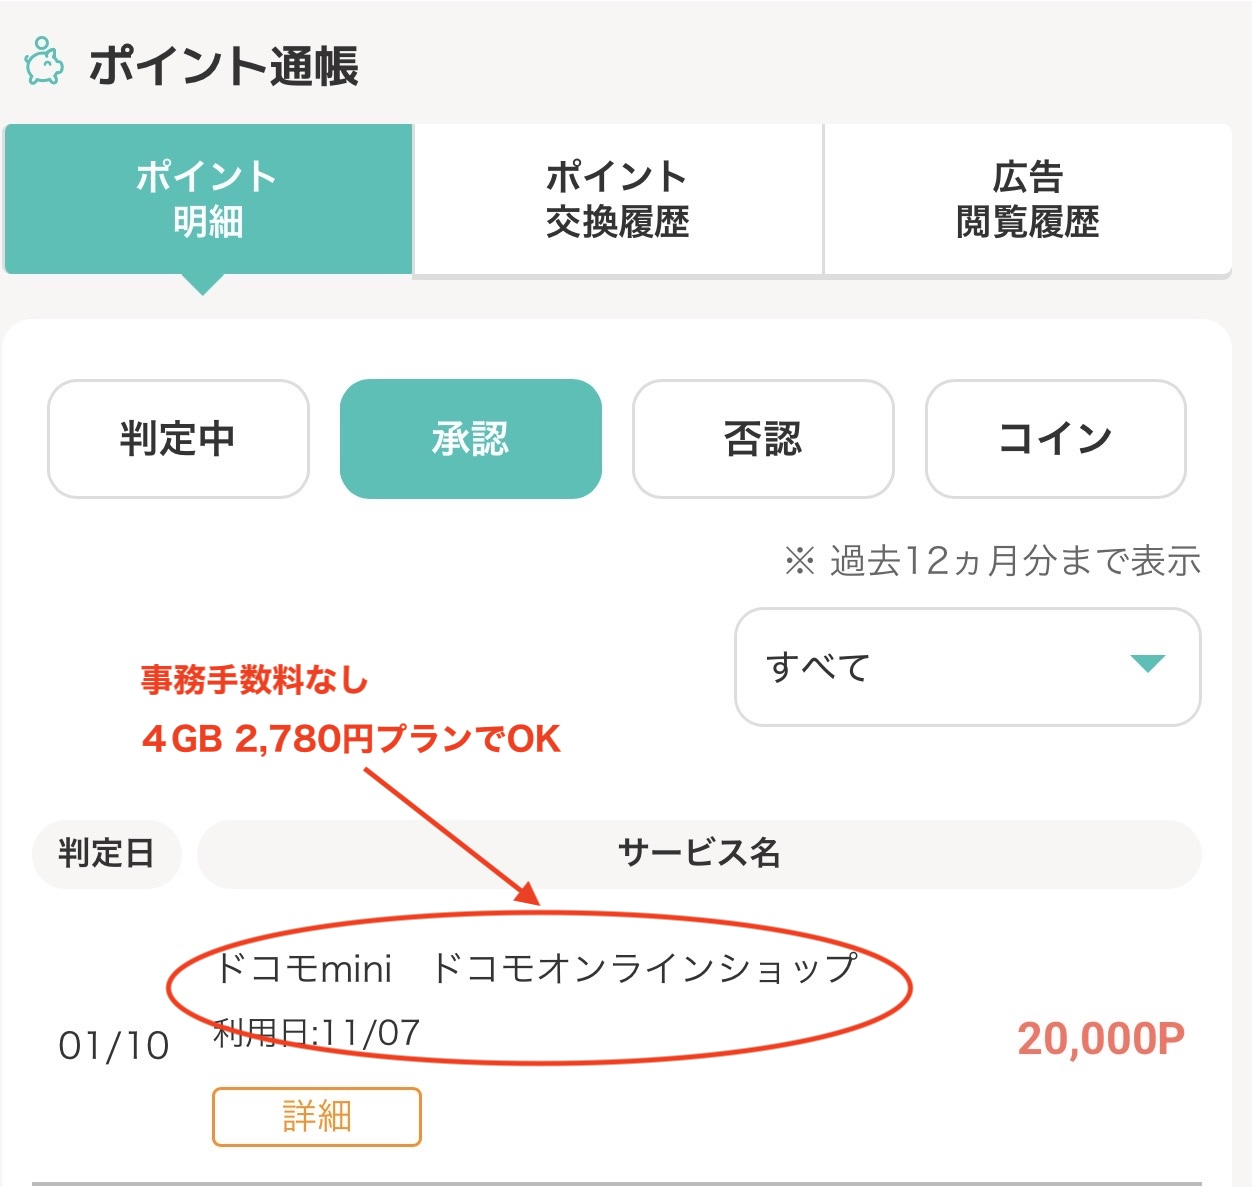Image resolution: width=1252 pixels, height=1187 pixels.
Task: Toggle the 承認 filter off
Action: (x=471, y=440)
